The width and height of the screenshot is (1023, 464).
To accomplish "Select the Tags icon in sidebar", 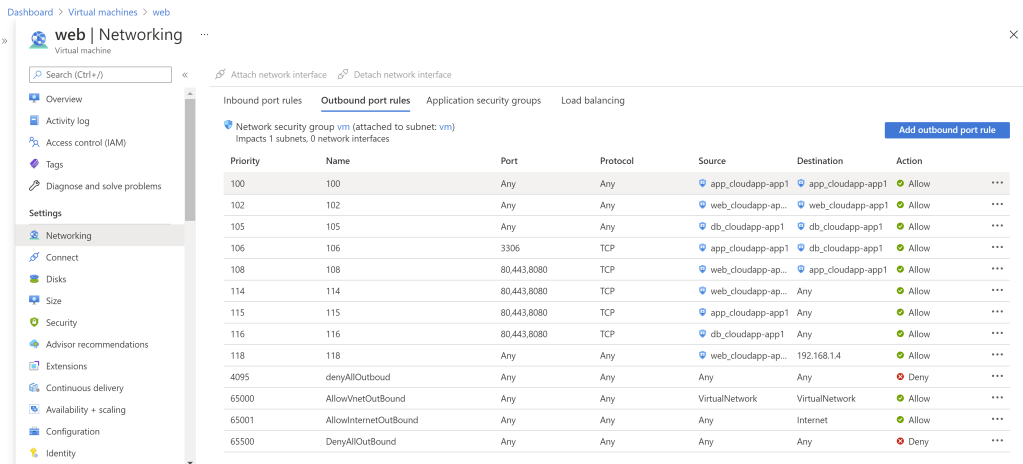I will [x=34, y=164].
